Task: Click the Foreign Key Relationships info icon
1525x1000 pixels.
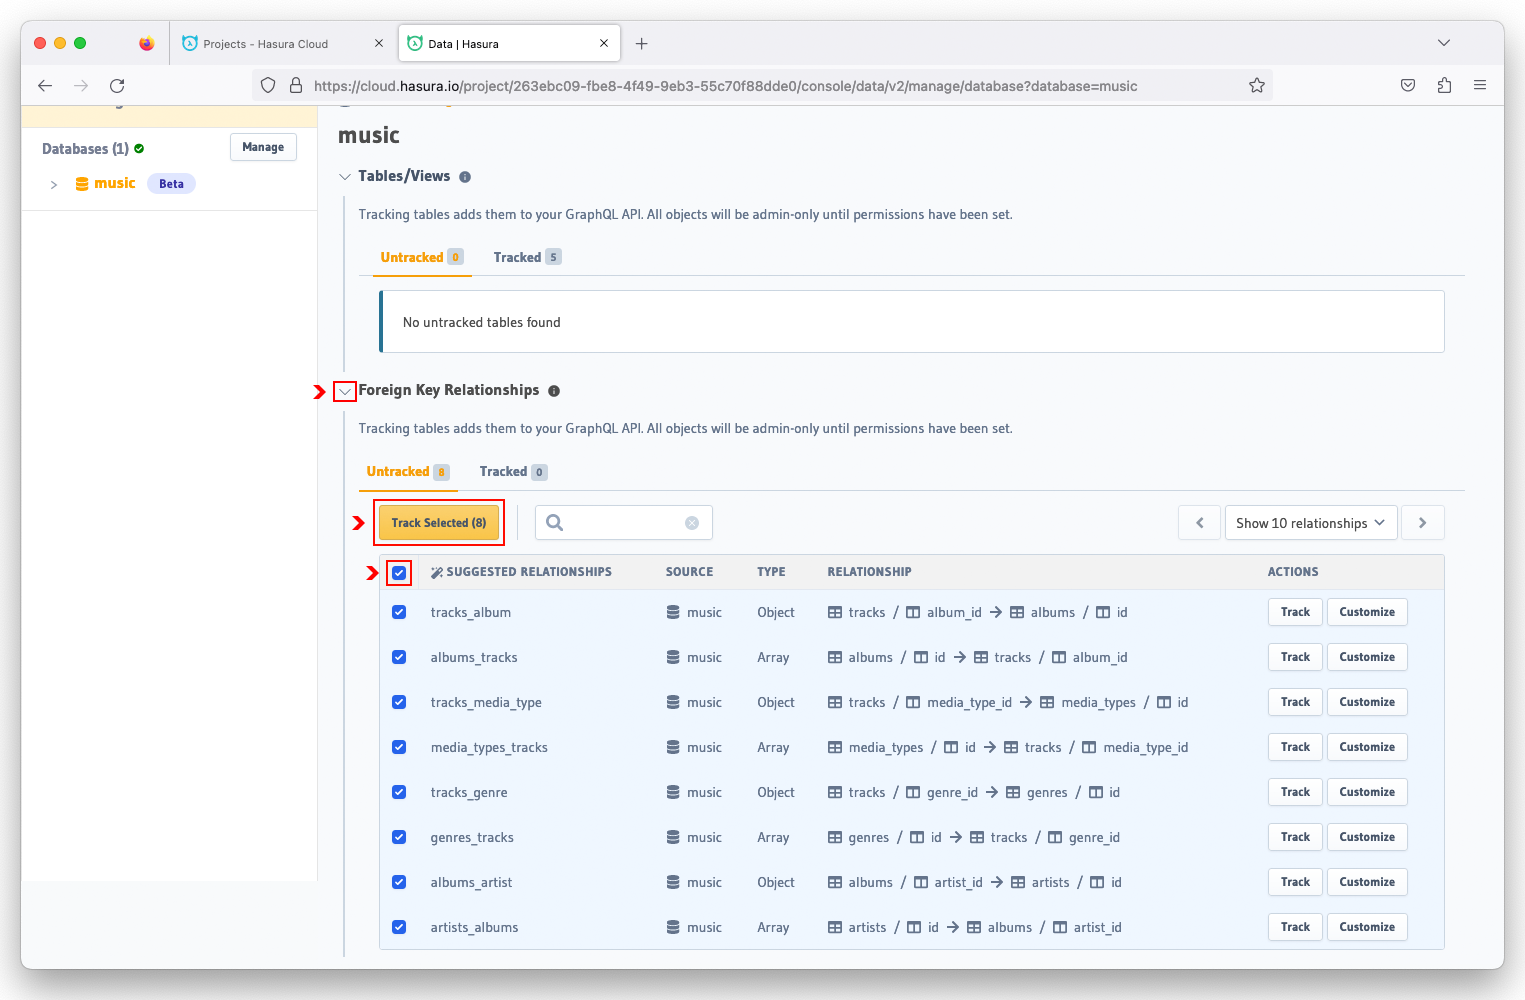Action: click(x=554, y=391)
